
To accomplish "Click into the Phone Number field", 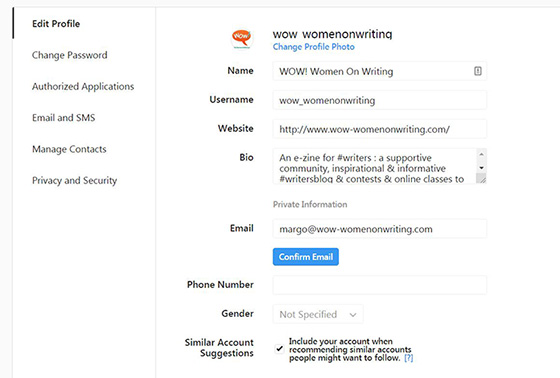I will 380,285.
